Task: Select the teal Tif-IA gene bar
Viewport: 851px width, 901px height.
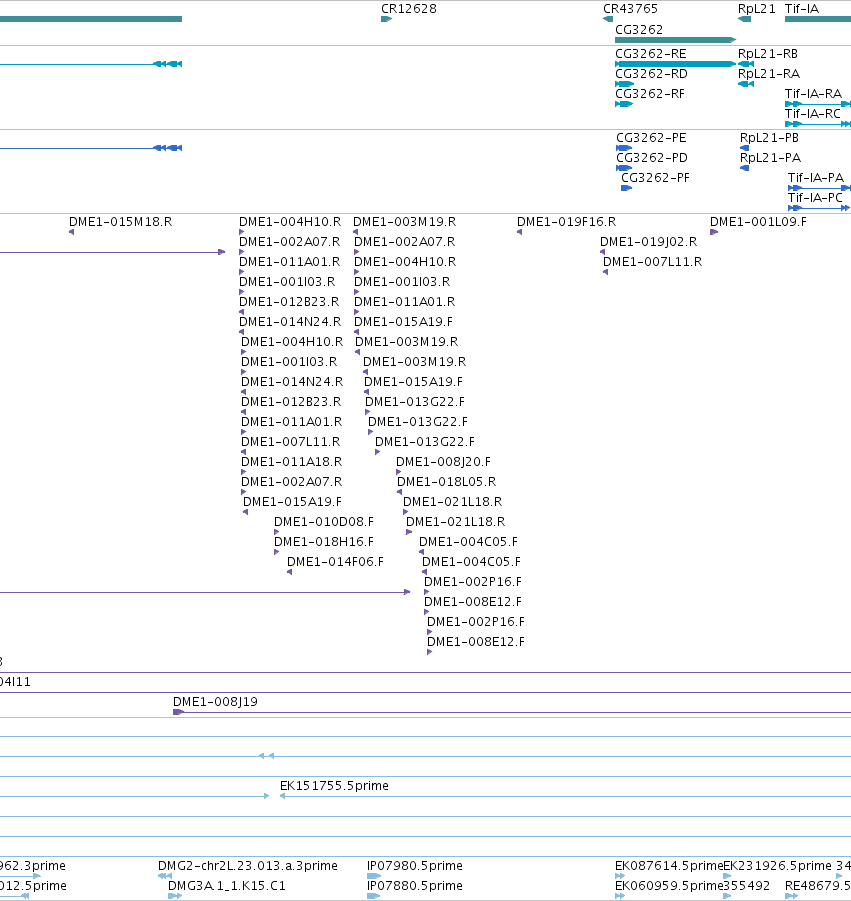Action: point(818,19)
